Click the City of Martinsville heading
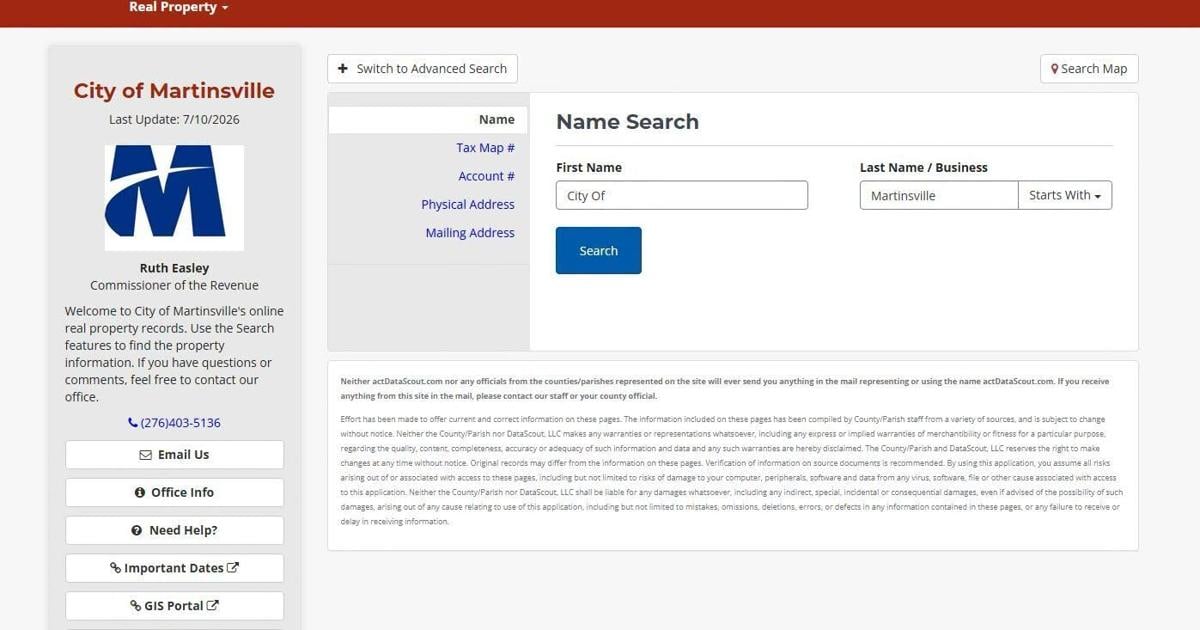Image resolution: width=1200 pixels, height=630 pixels. tap(174, 91)
